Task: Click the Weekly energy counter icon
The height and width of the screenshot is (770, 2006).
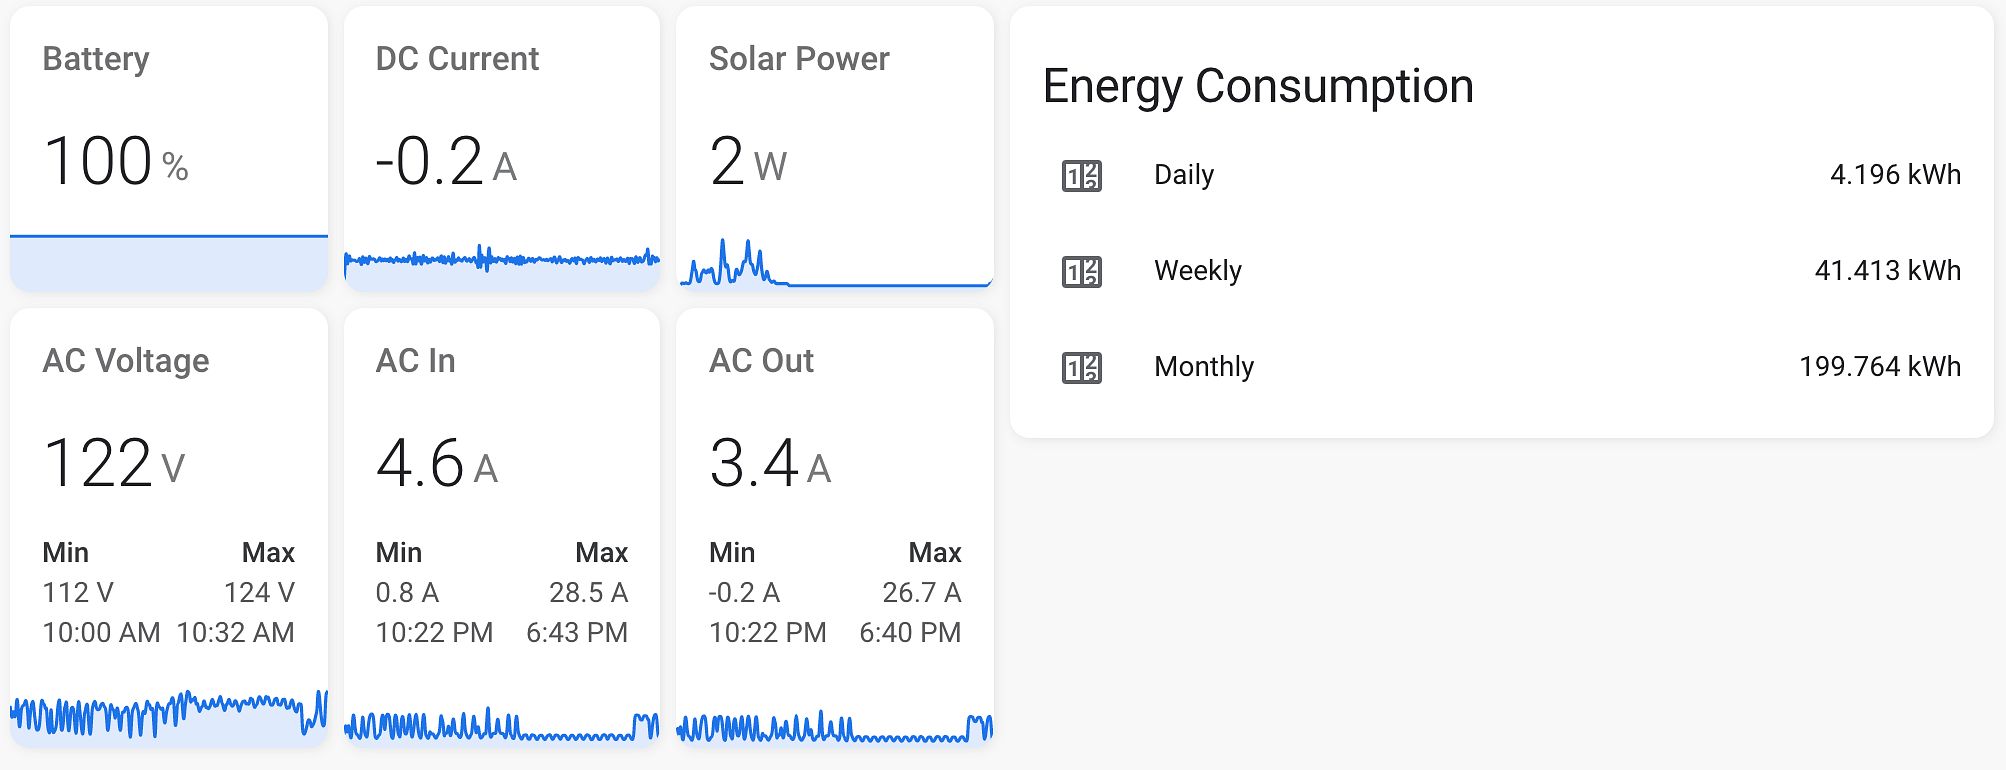Action: point(1081,272)
